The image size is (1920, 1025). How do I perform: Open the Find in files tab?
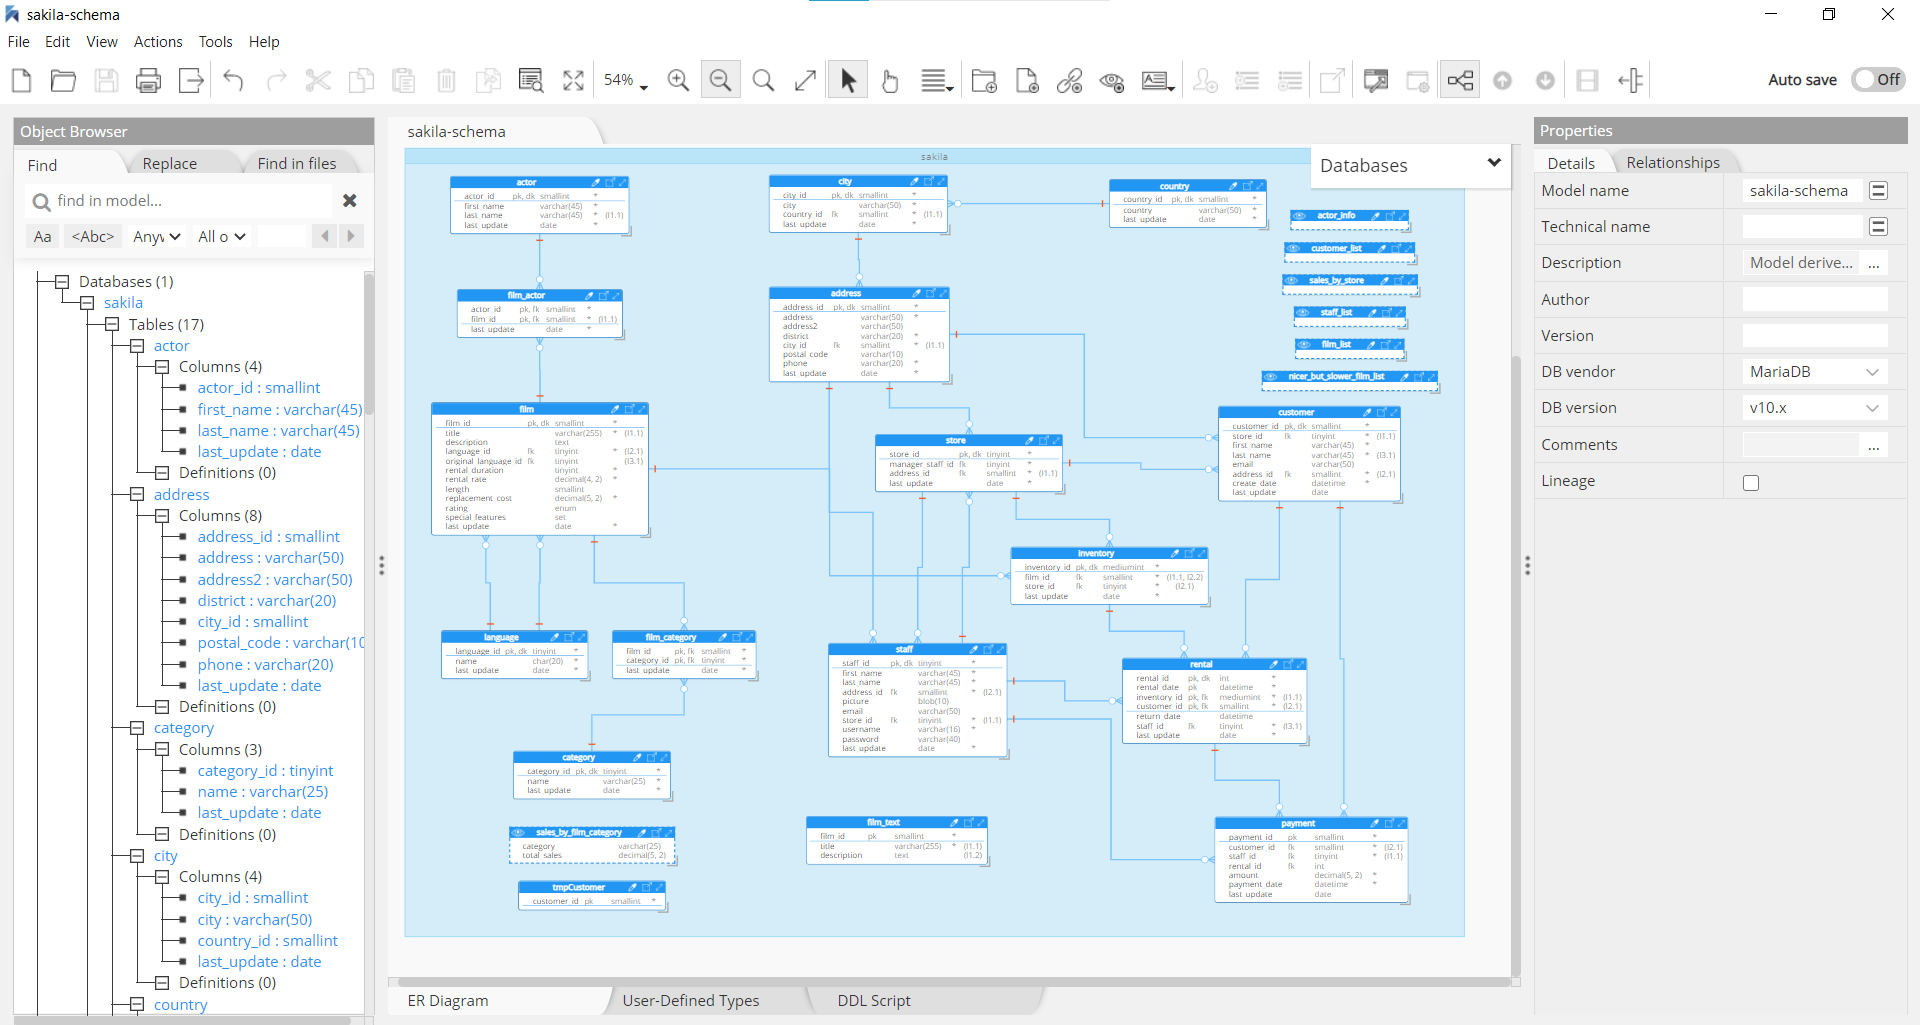(x=297, y=164)
